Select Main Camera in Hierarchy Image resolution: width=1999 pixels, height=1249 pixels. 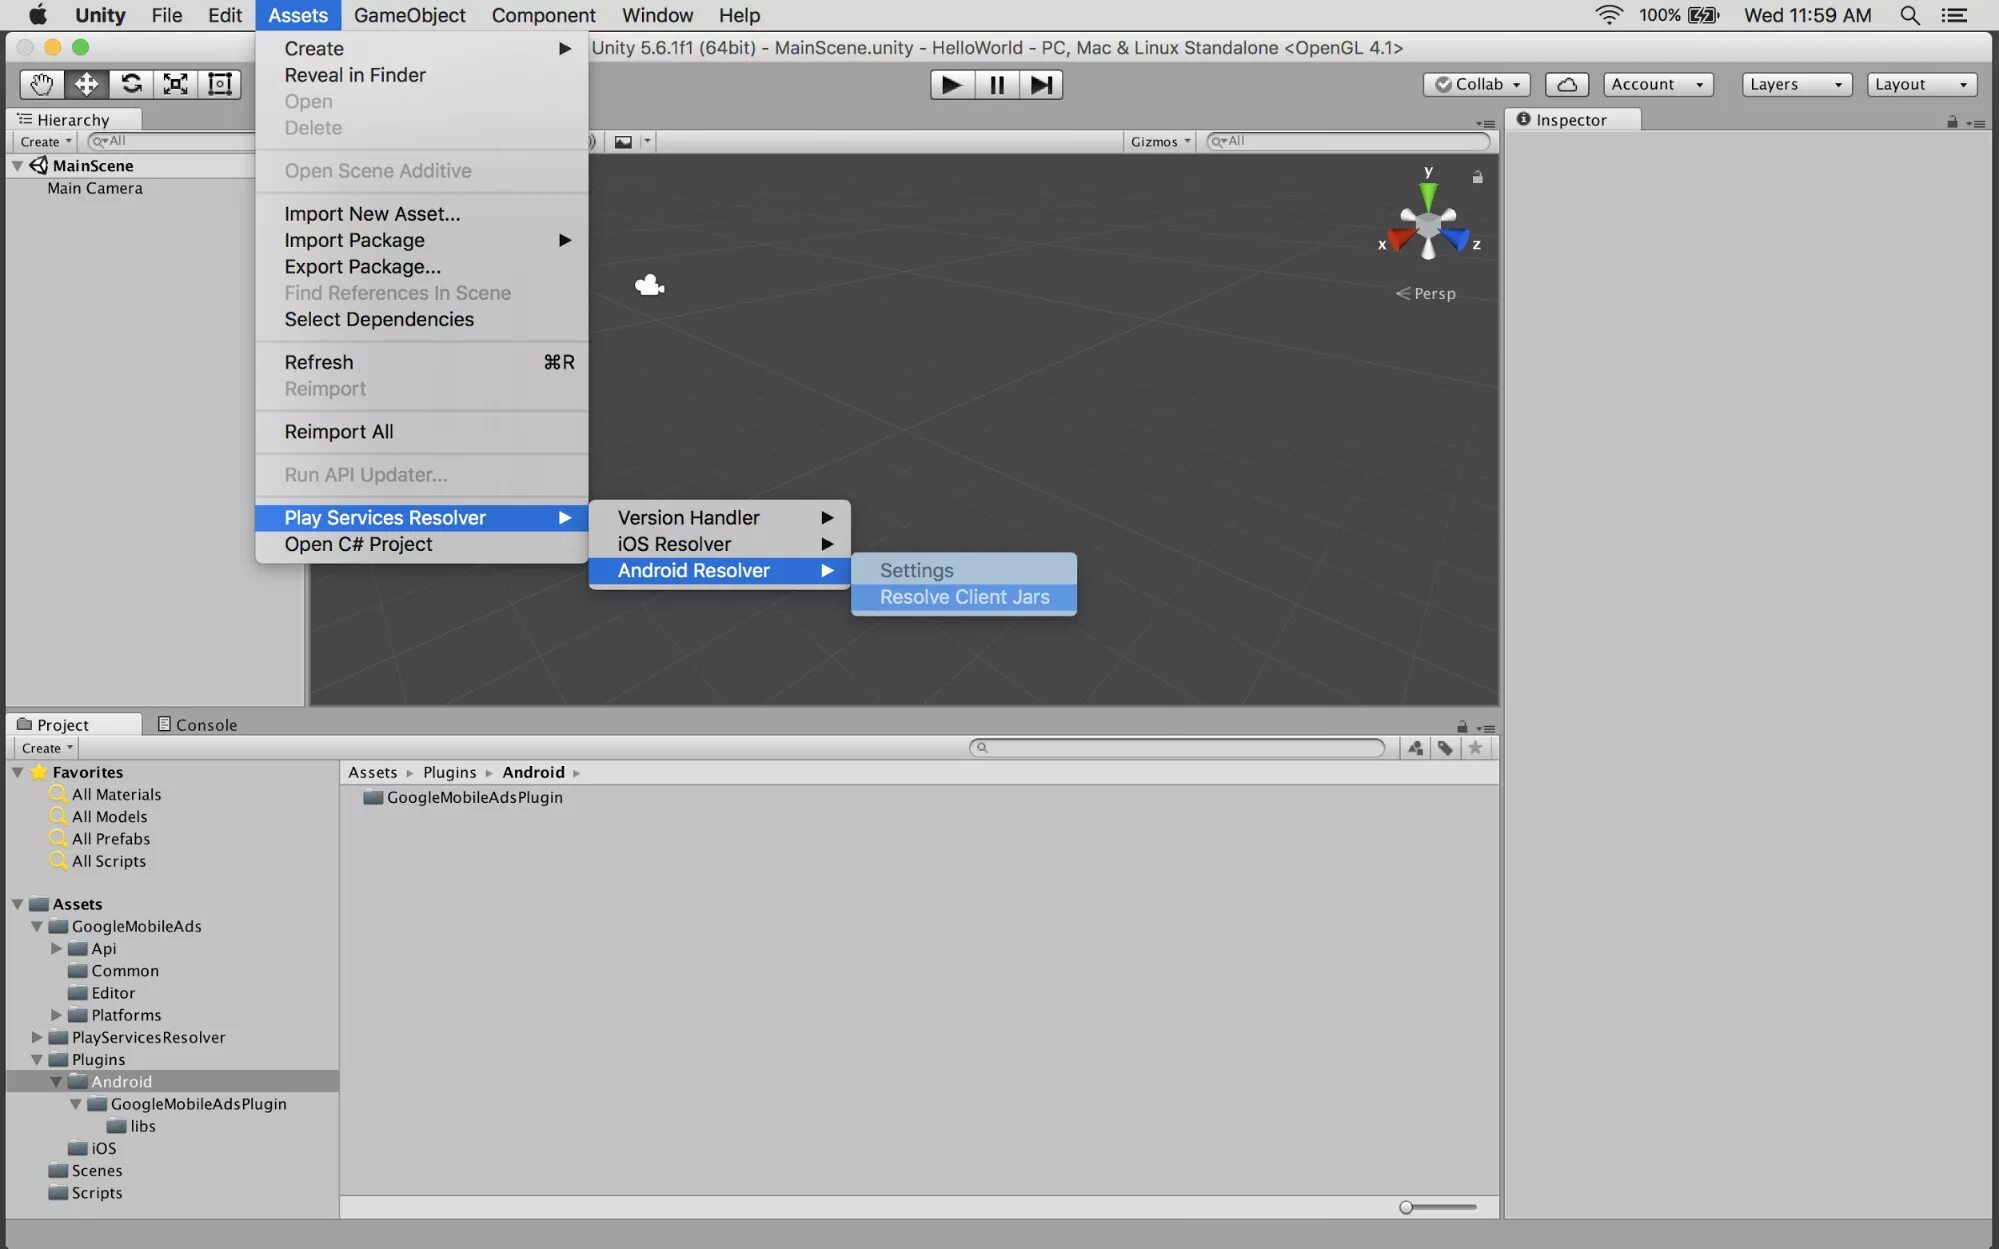pos(95,188)
